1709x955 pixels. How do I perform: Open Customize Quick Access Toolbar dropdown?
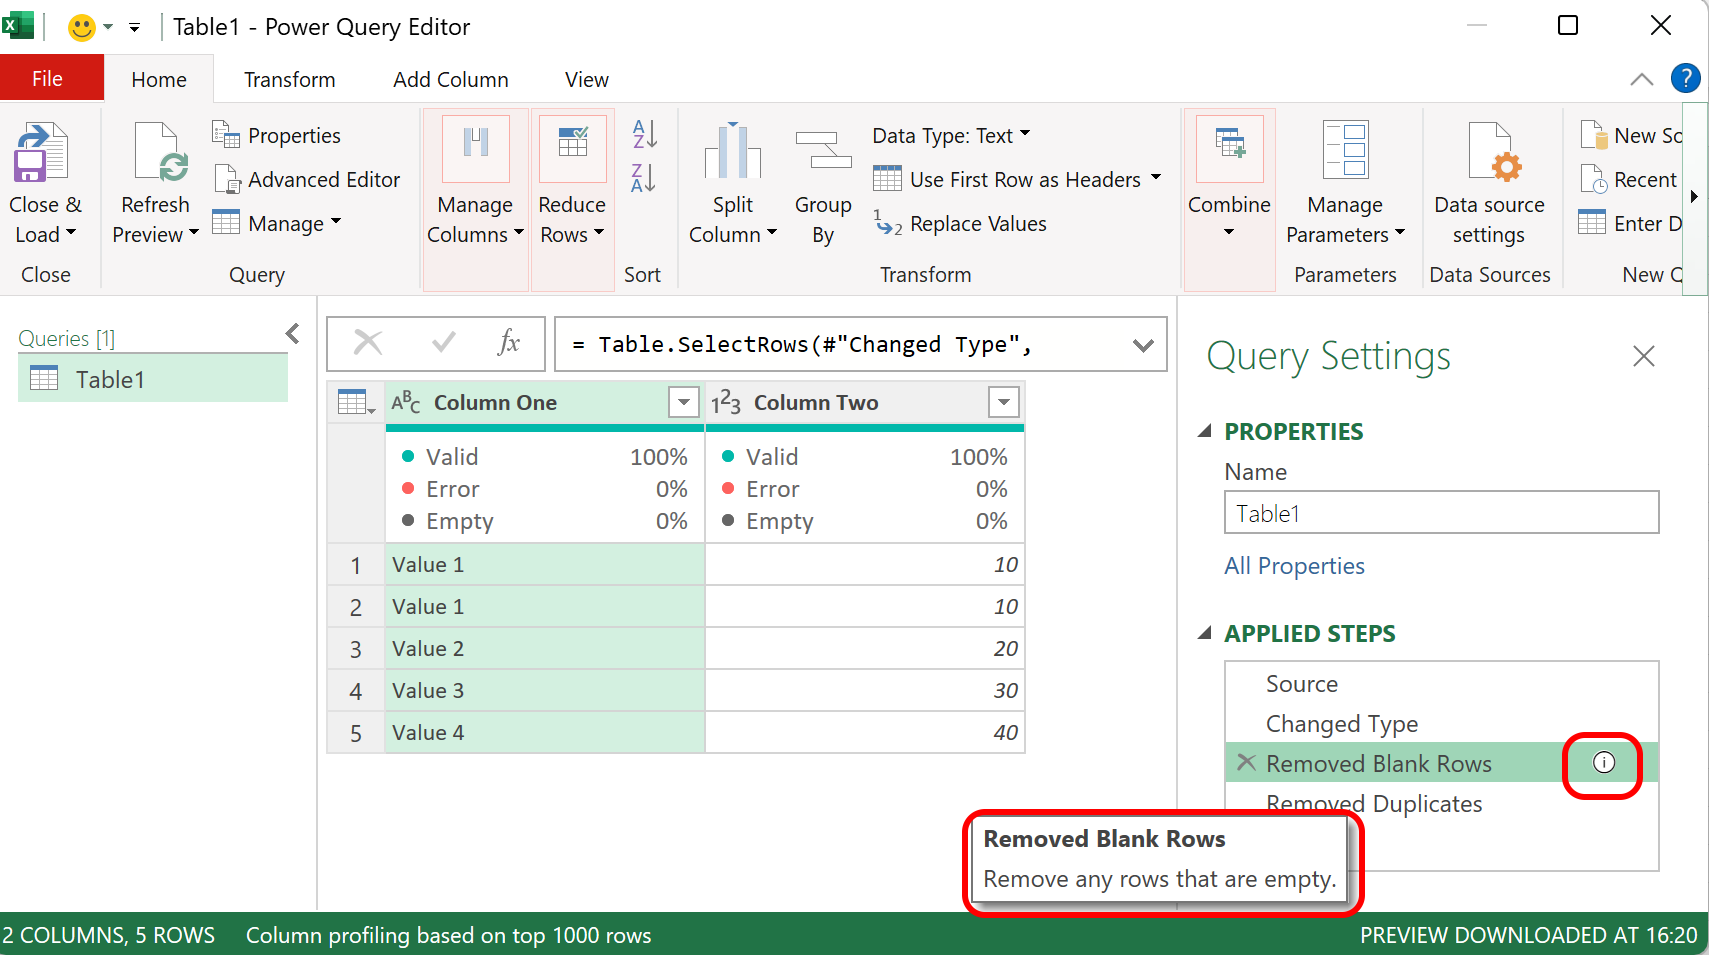point(134,28)
